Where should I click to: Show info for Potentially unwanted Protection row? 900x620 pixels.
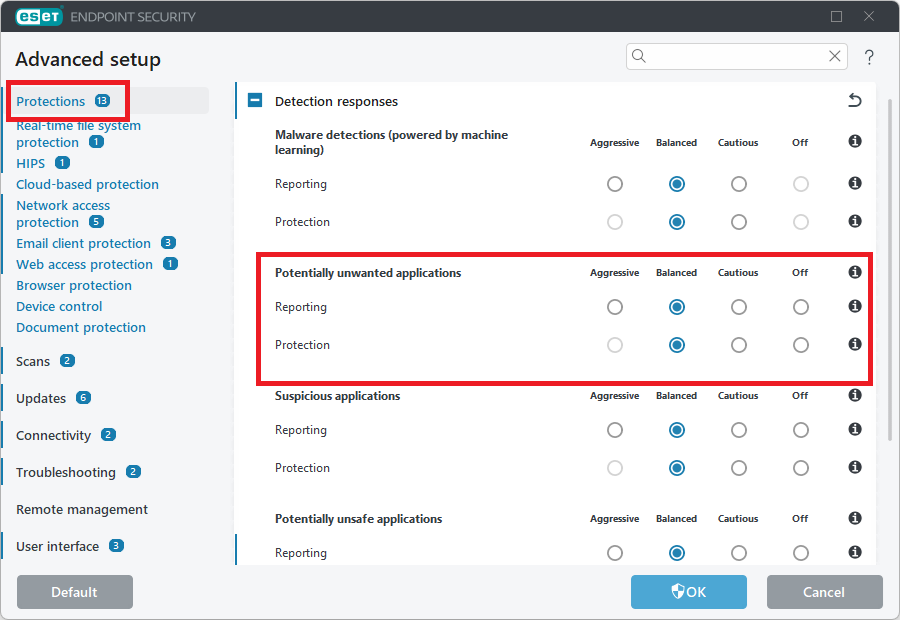[855, 344]
